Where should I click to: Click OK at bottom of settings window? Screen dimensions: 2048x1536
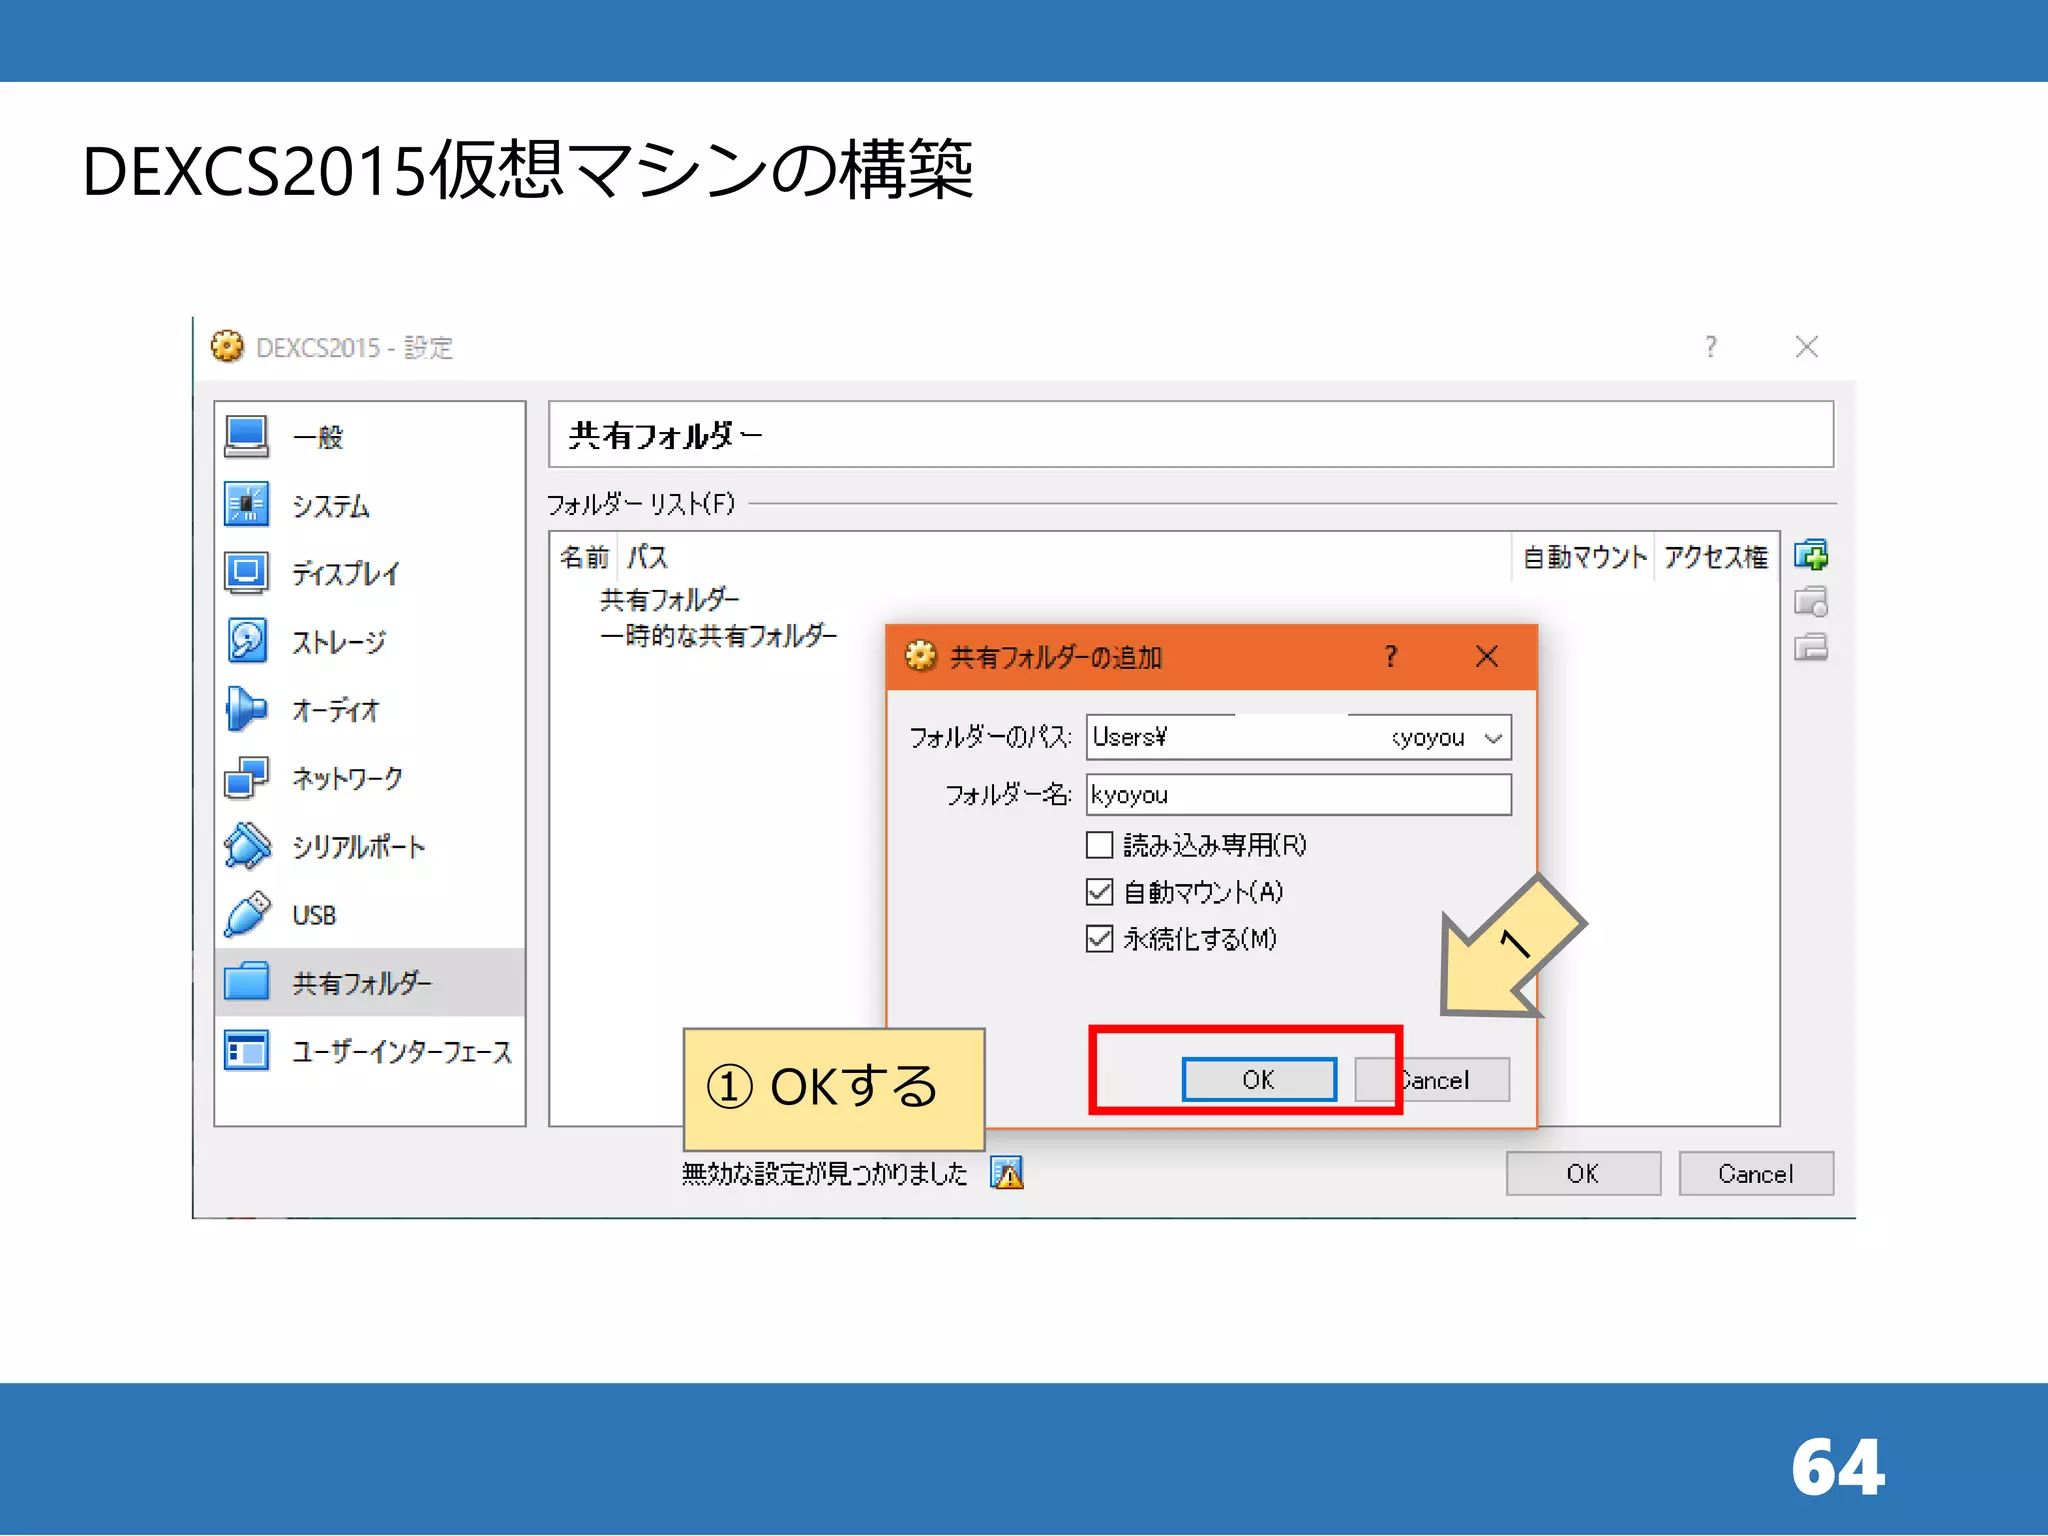pos(1583,1173)
